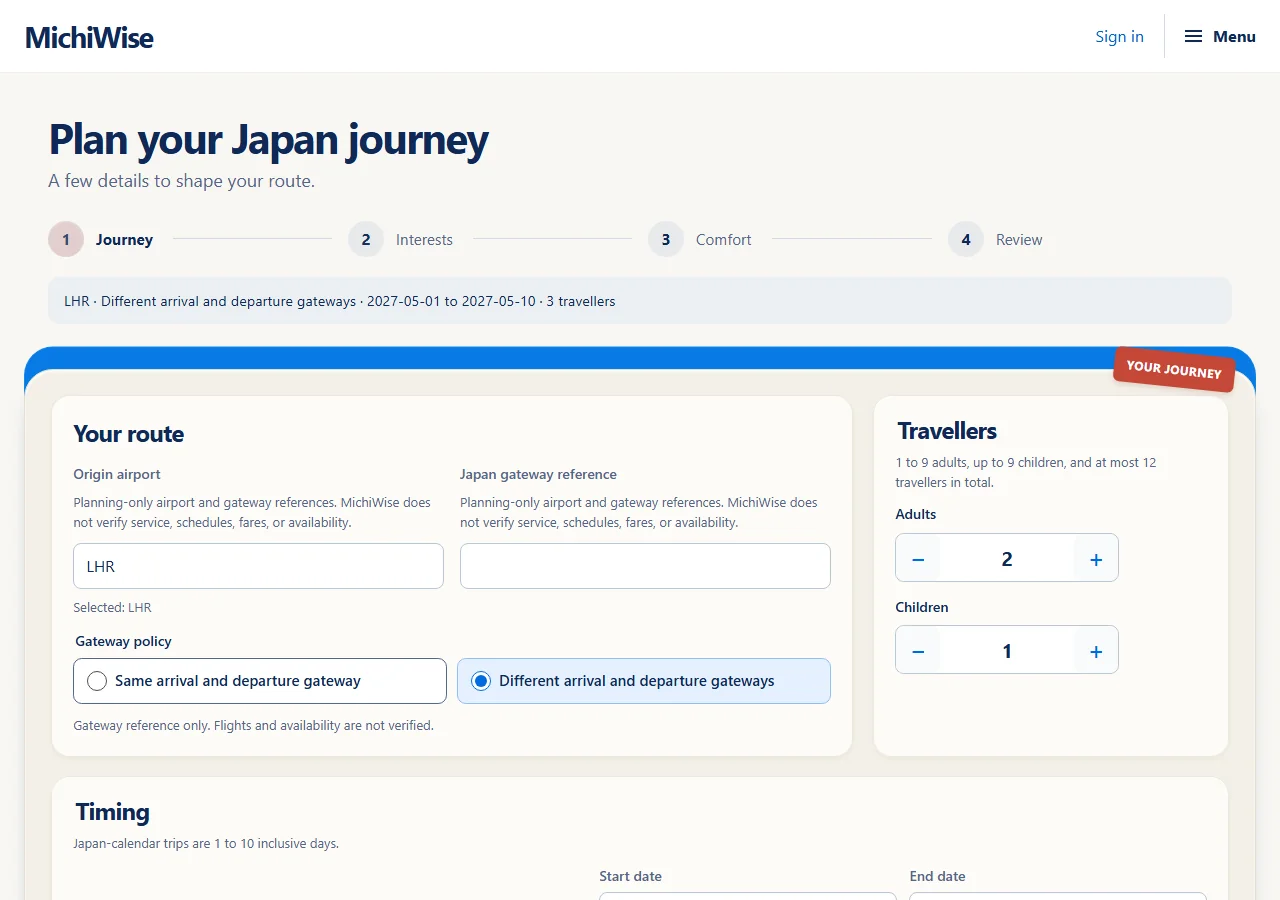Screen dimensions: 1280x900
Task: Click 'A few details to shape your route.'
Action: click(x=182, y=181)
